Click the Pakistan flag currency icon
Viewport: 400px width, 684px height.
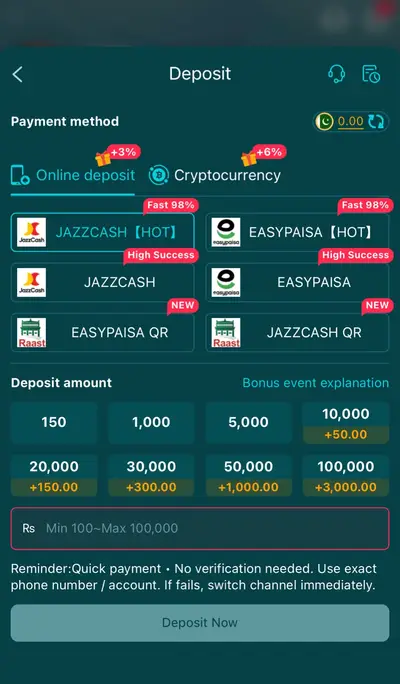click(324, 122)
